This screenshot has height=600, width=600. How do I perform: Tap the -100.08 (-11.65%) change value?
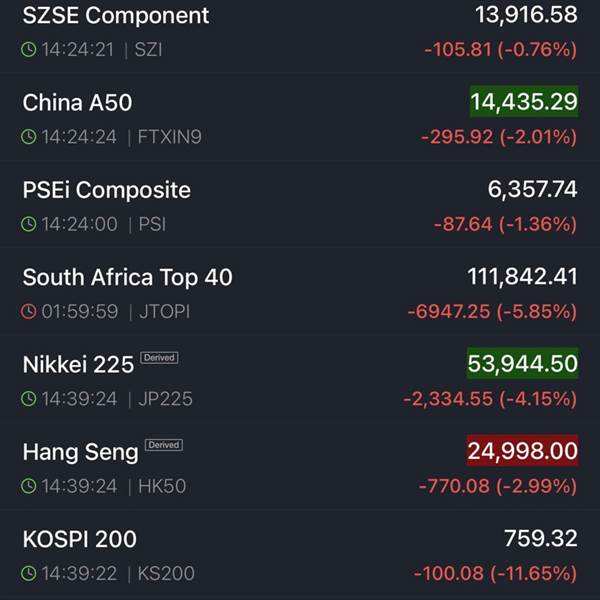coord(495,573)
